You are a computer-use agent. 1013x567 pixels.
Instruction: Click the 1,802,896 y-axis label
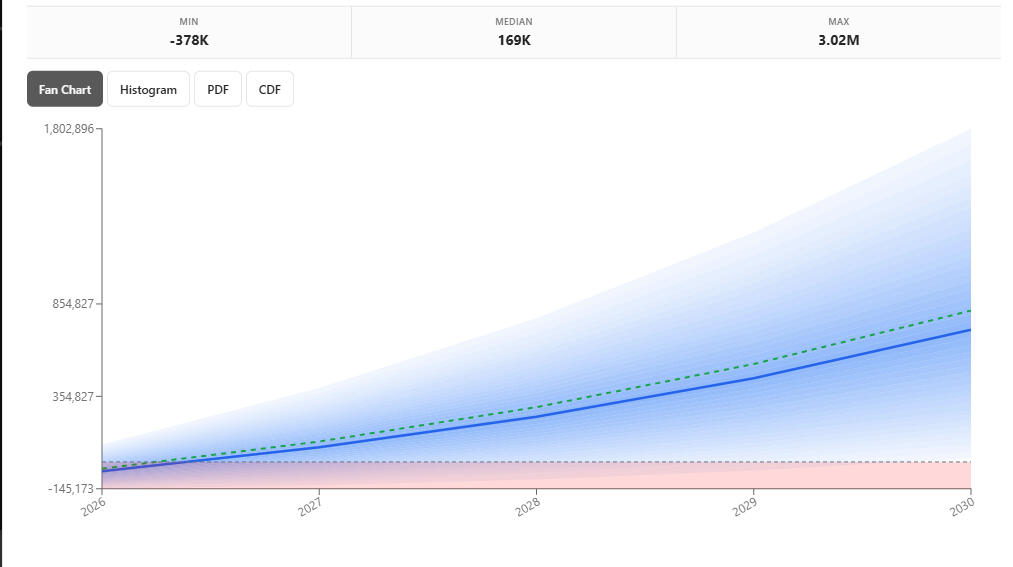(69, 129)
